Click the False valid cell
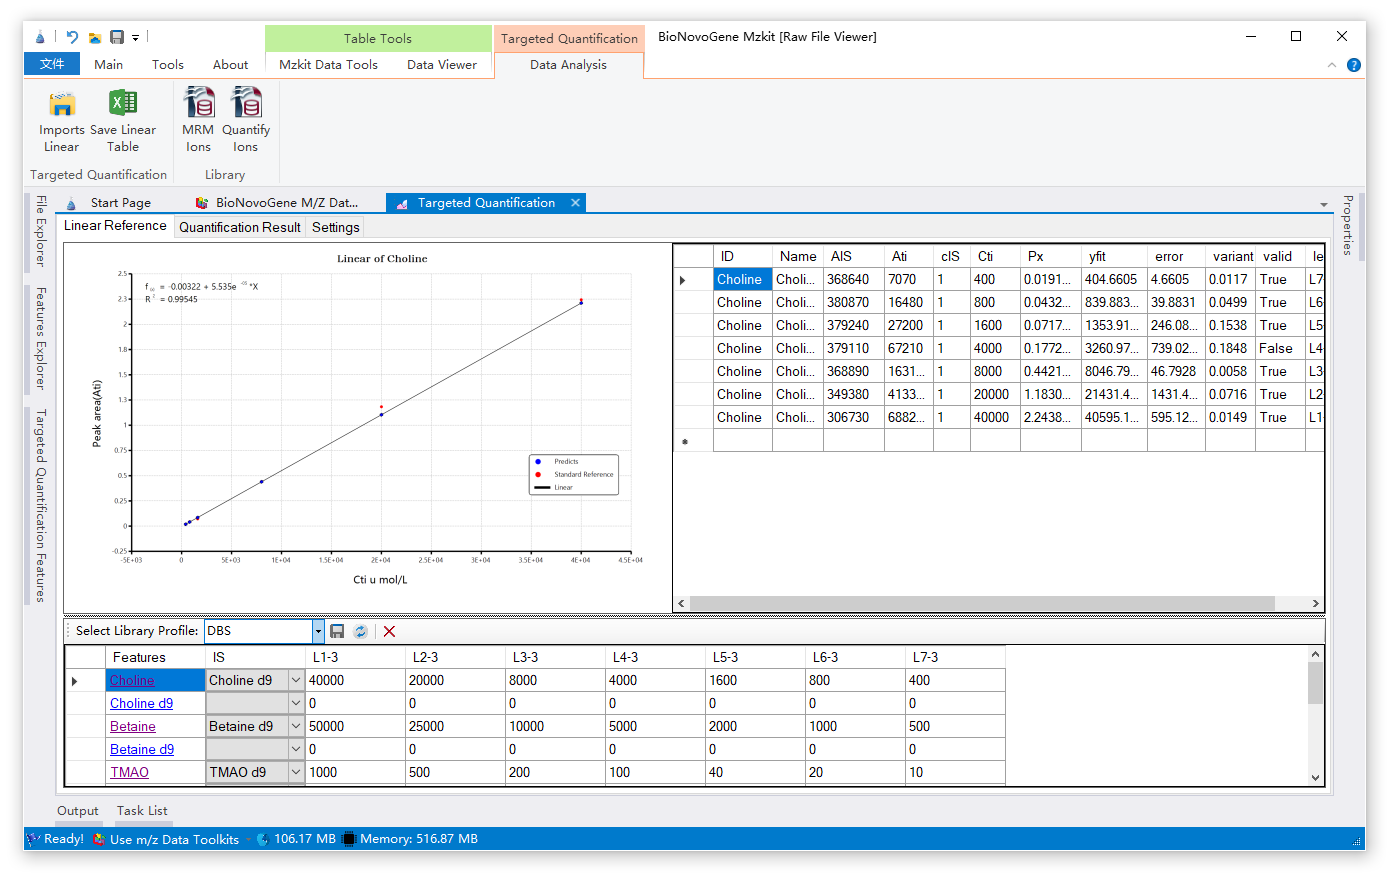The image size is (1397, 875). [x=1280, y=348]
